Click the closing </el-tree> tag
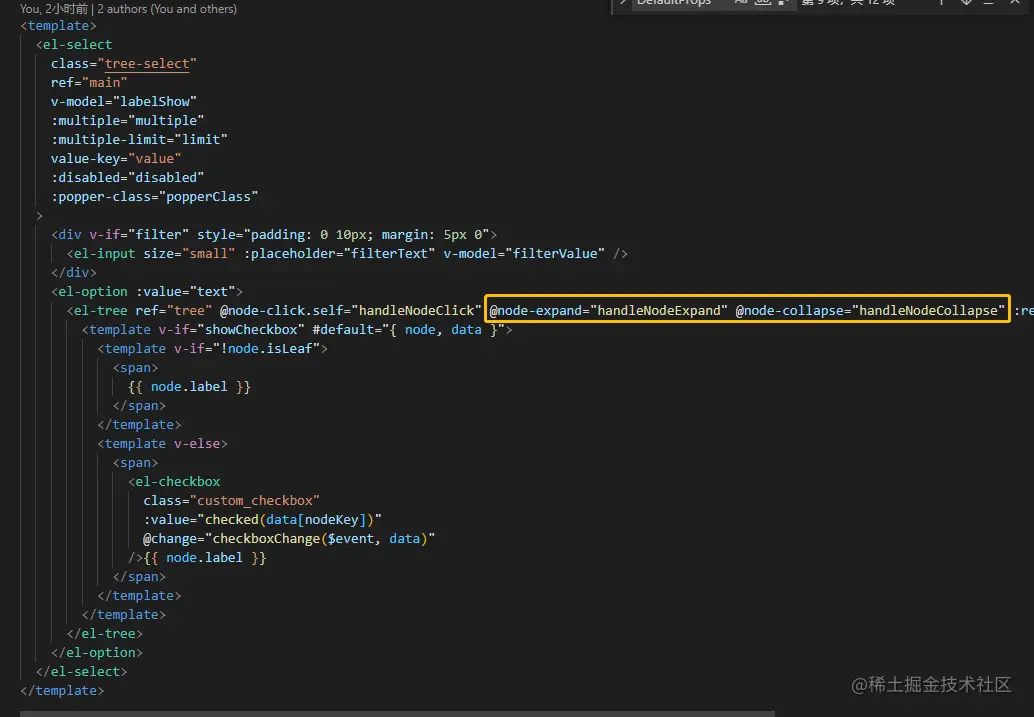1034x717 pixels. (104, 634)
